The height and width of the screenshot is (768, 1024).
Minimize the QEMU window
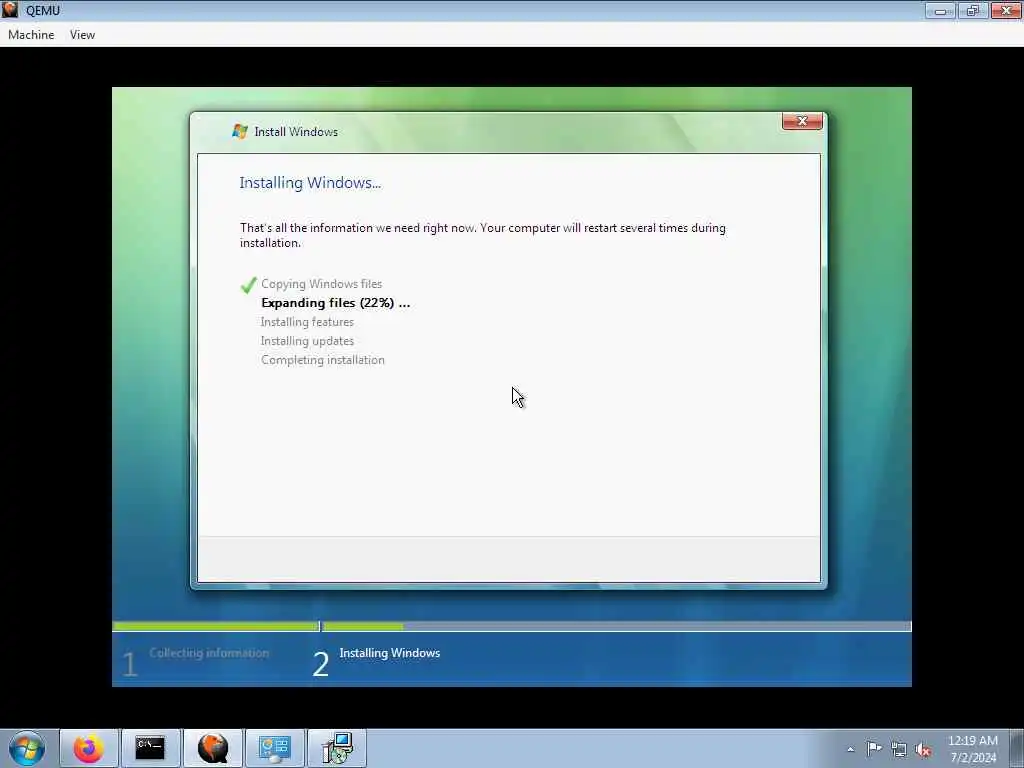point(940,10)
